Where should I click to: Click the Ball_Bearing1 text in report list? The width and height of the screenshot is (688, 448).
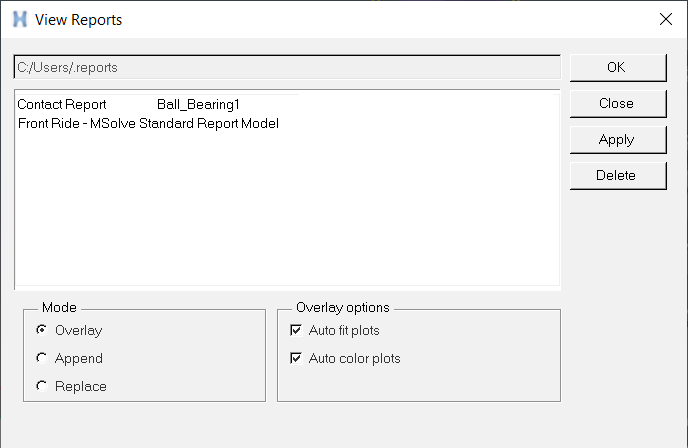click(198, 104)
